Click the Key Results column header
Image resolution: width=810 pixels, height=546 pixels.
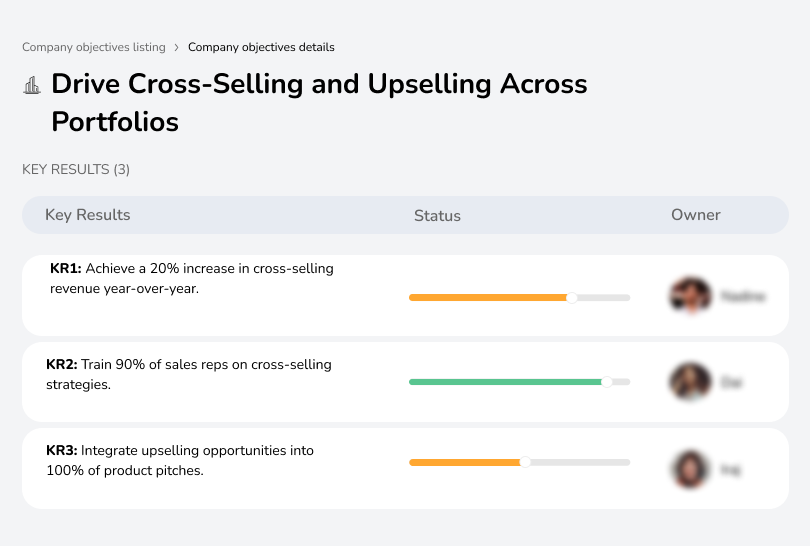pyautogui.click(x=87, y=215)
